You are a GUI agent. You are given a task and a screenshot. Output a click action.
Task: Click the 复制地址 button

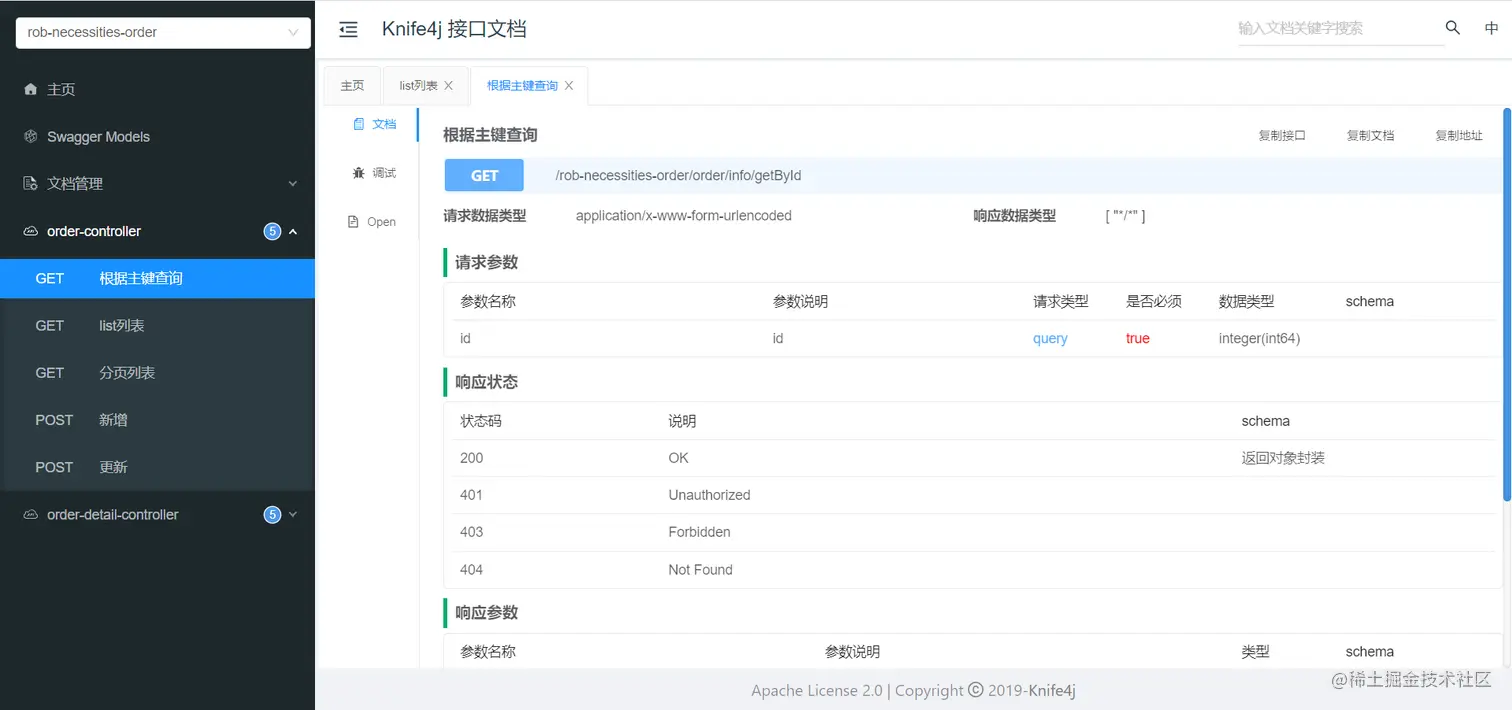coord(1459,136)
